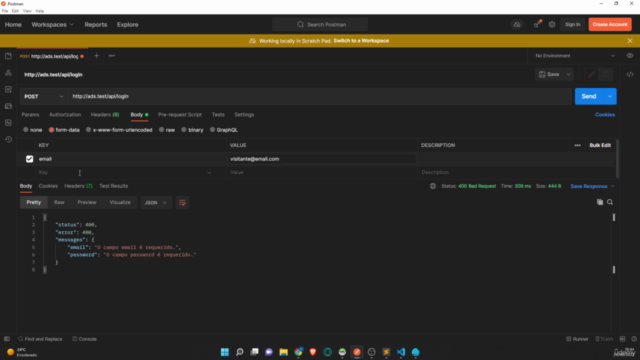Expand the Save options arrow

coord(568,74)
